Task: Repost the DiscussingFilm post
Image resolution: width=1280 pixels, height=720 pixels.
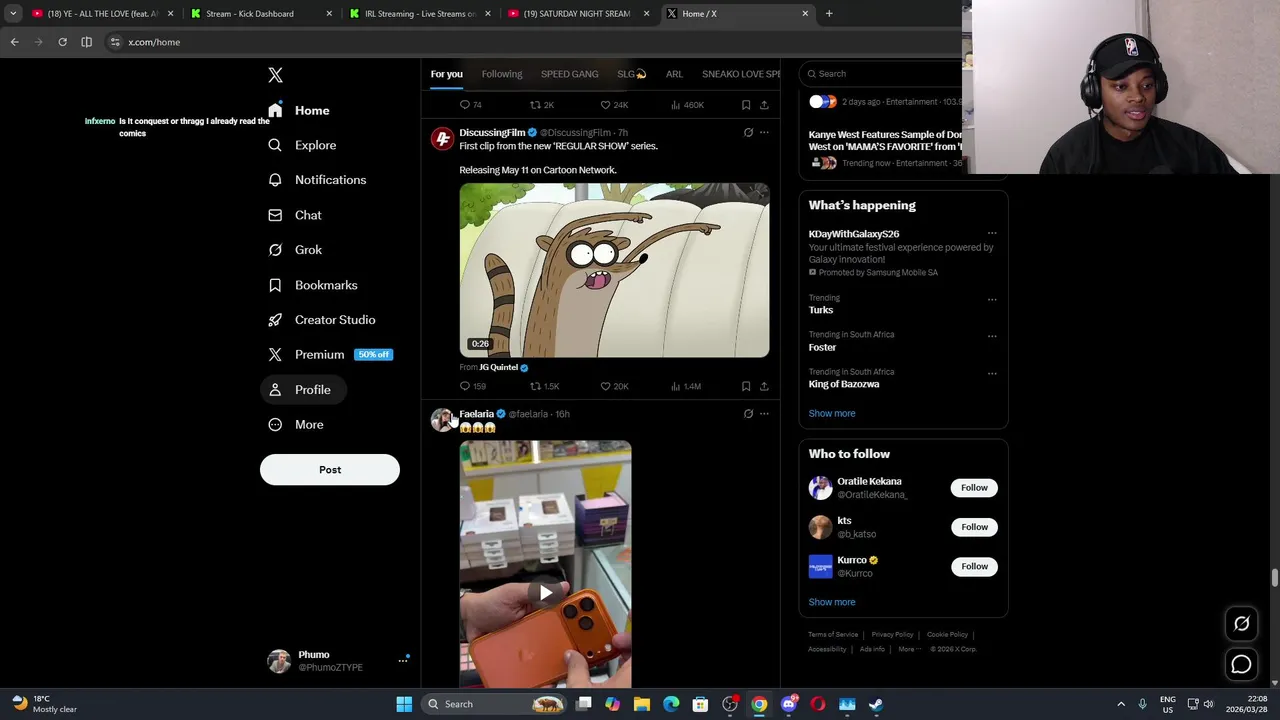Action: pyautogui.click(x=544, y=386)
